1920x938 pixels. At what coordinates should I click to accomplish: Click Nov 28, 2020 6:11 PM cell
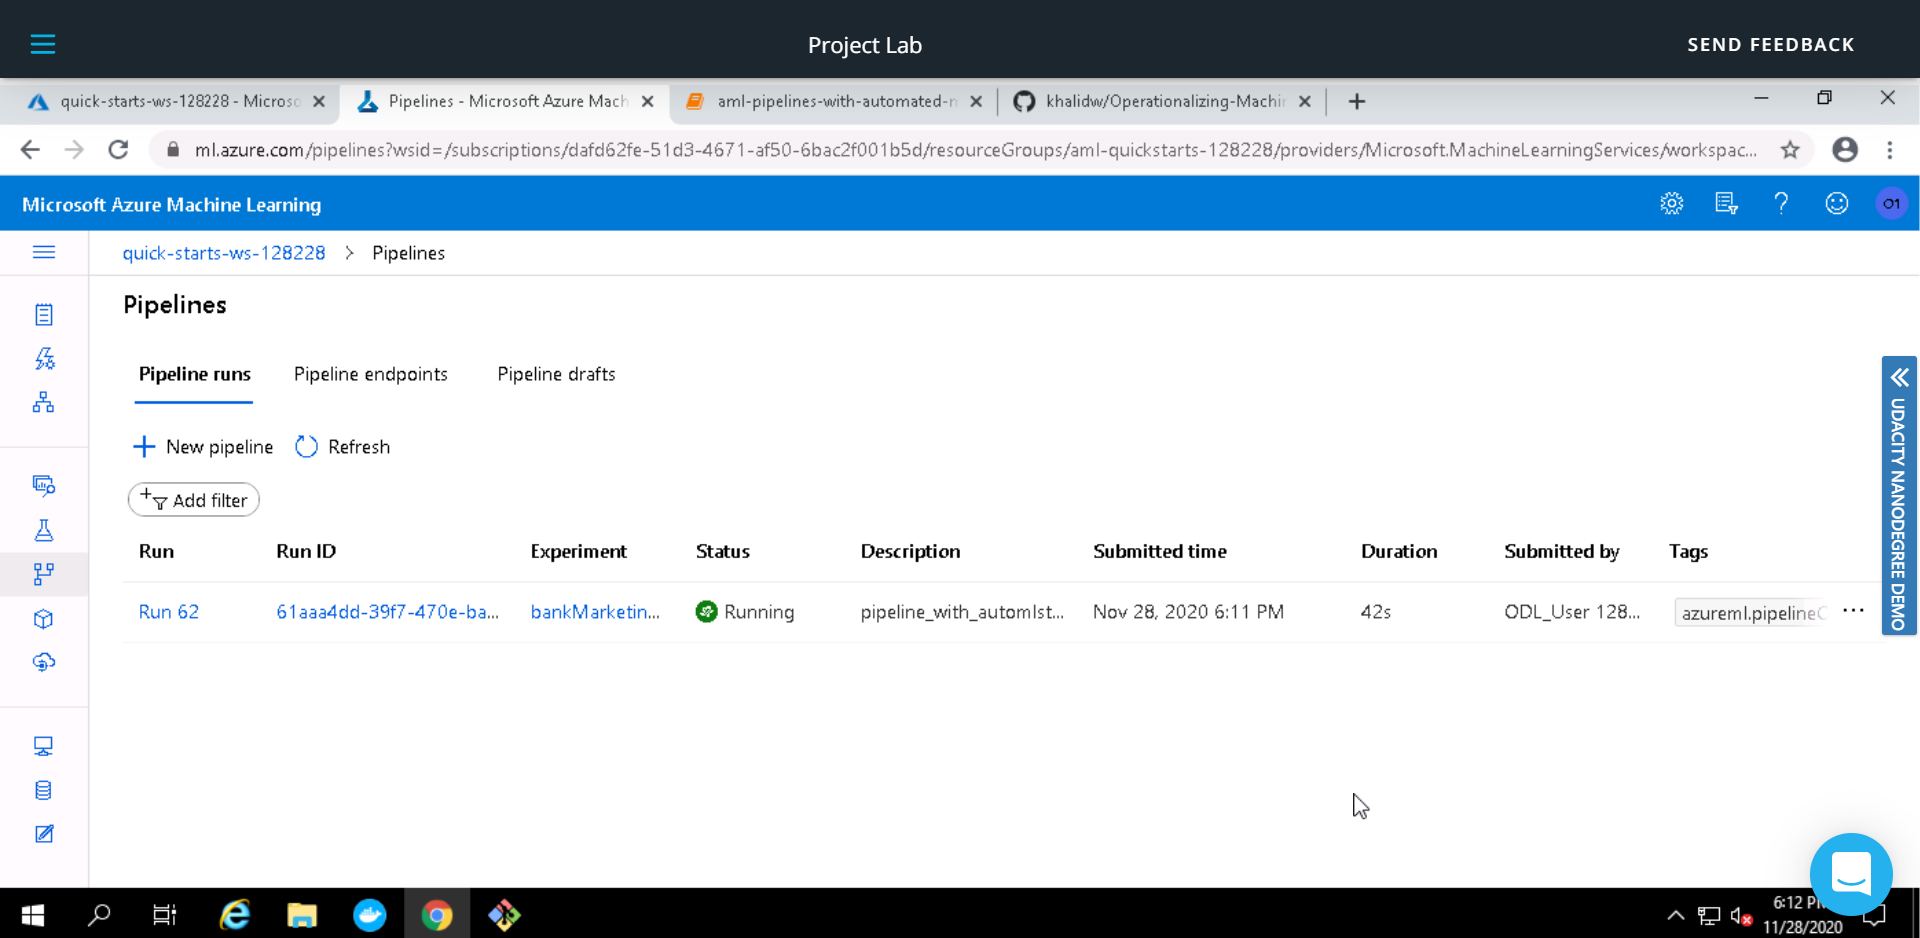coord(1188,612)
